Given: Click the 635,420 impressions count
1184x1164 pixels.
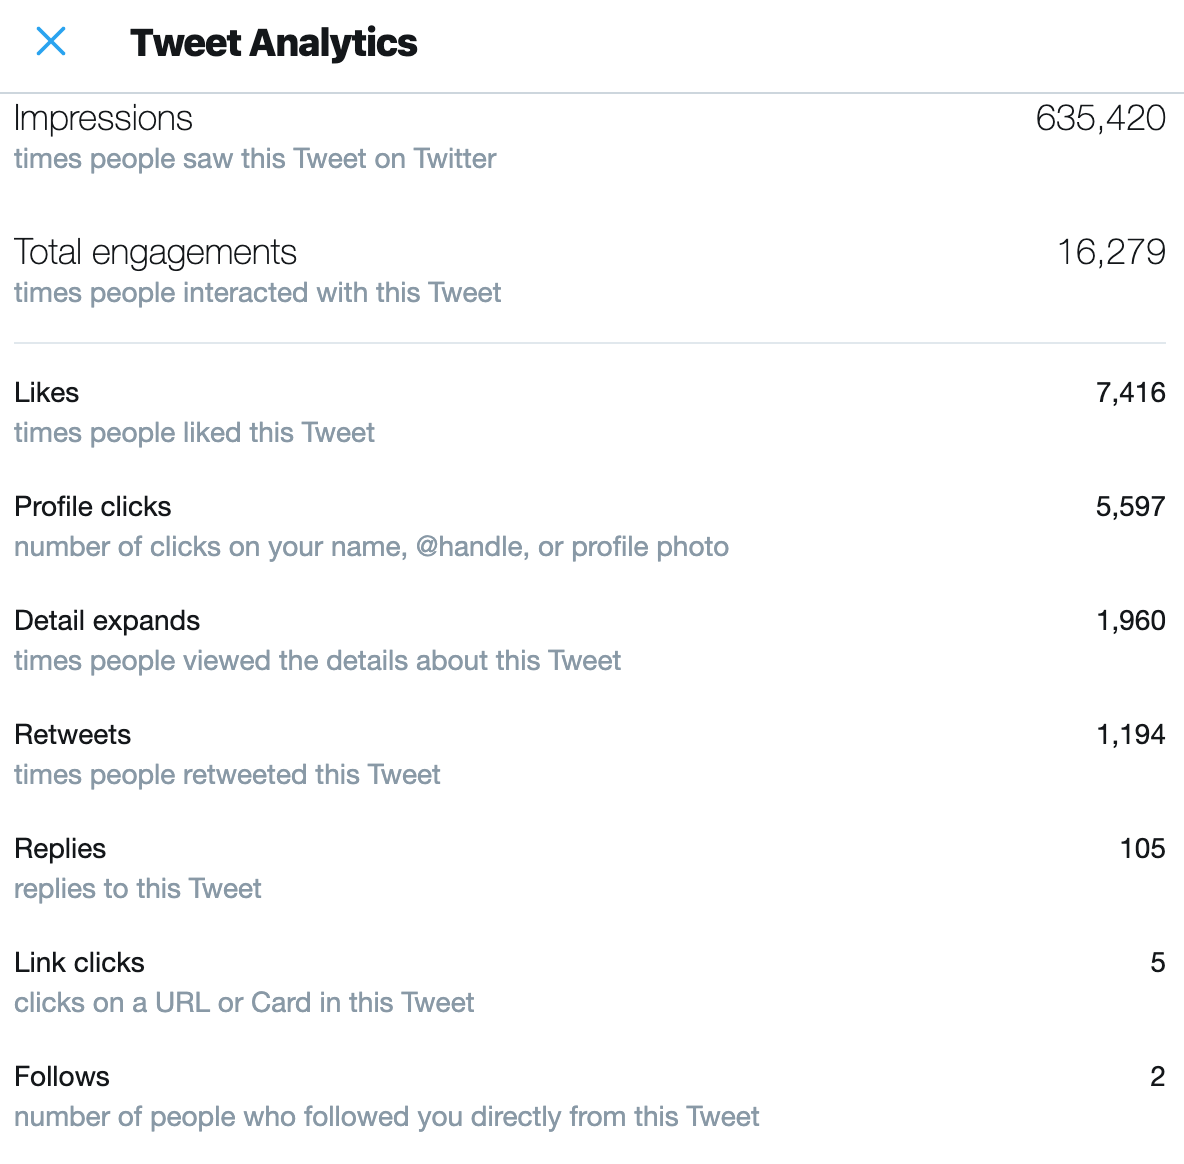Looking at the screenshot, I should (1100, 118).
